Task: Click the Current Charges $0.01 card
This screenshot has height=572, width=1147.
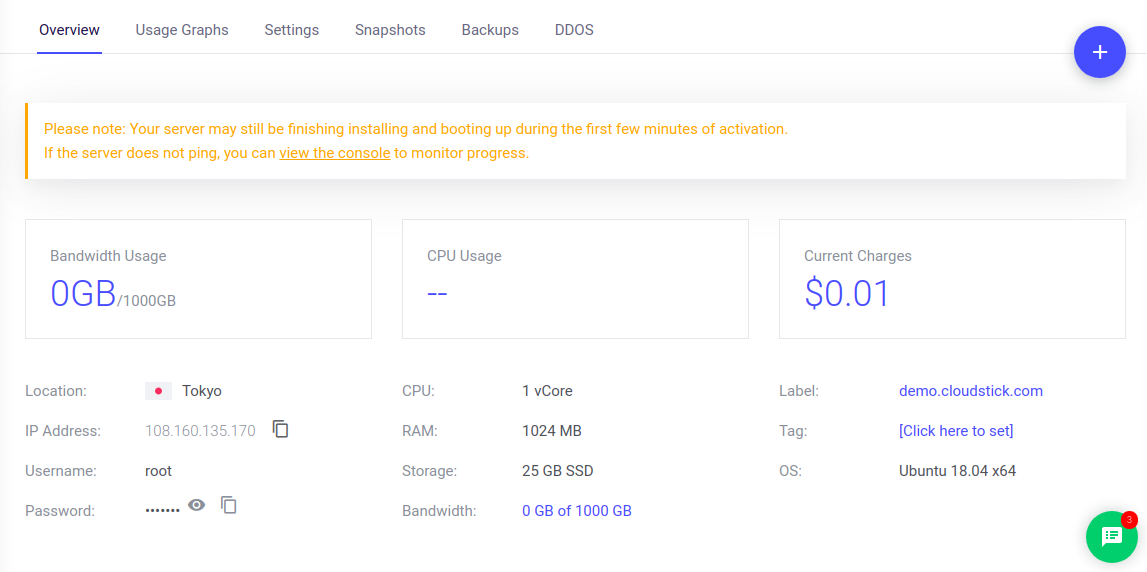Action: point(951,279)
